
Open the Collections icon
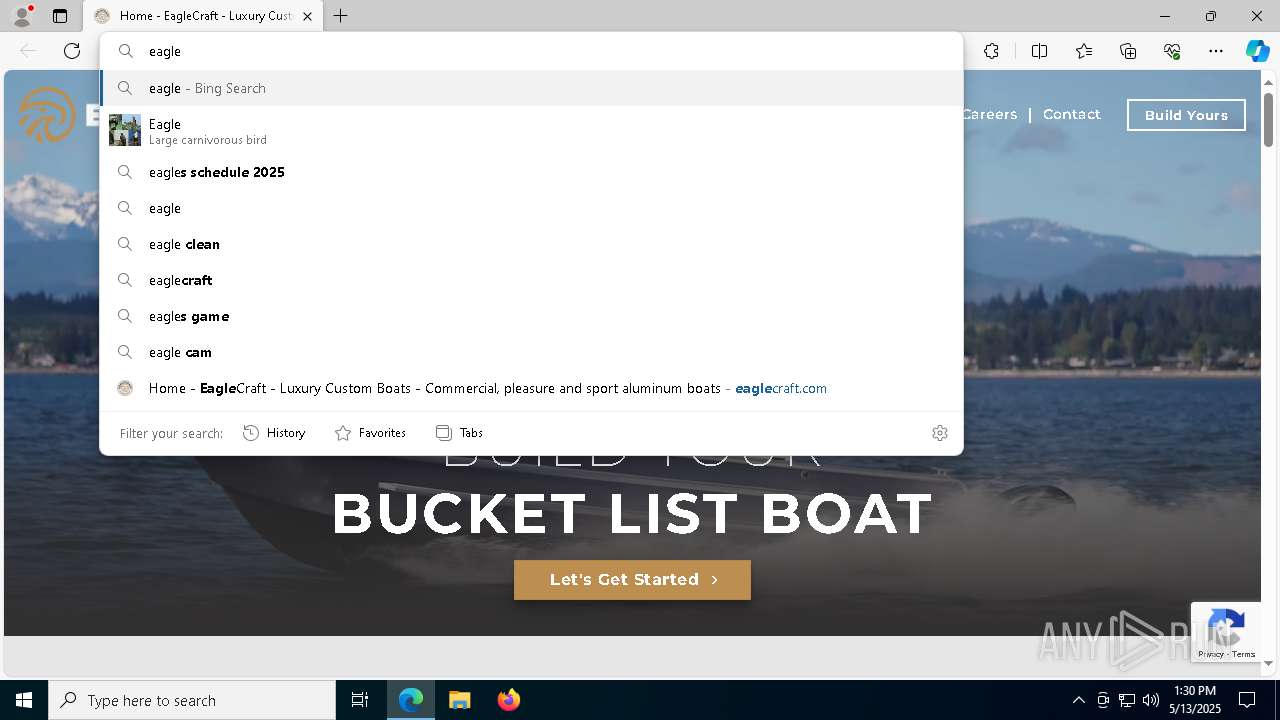point(1128,51)
